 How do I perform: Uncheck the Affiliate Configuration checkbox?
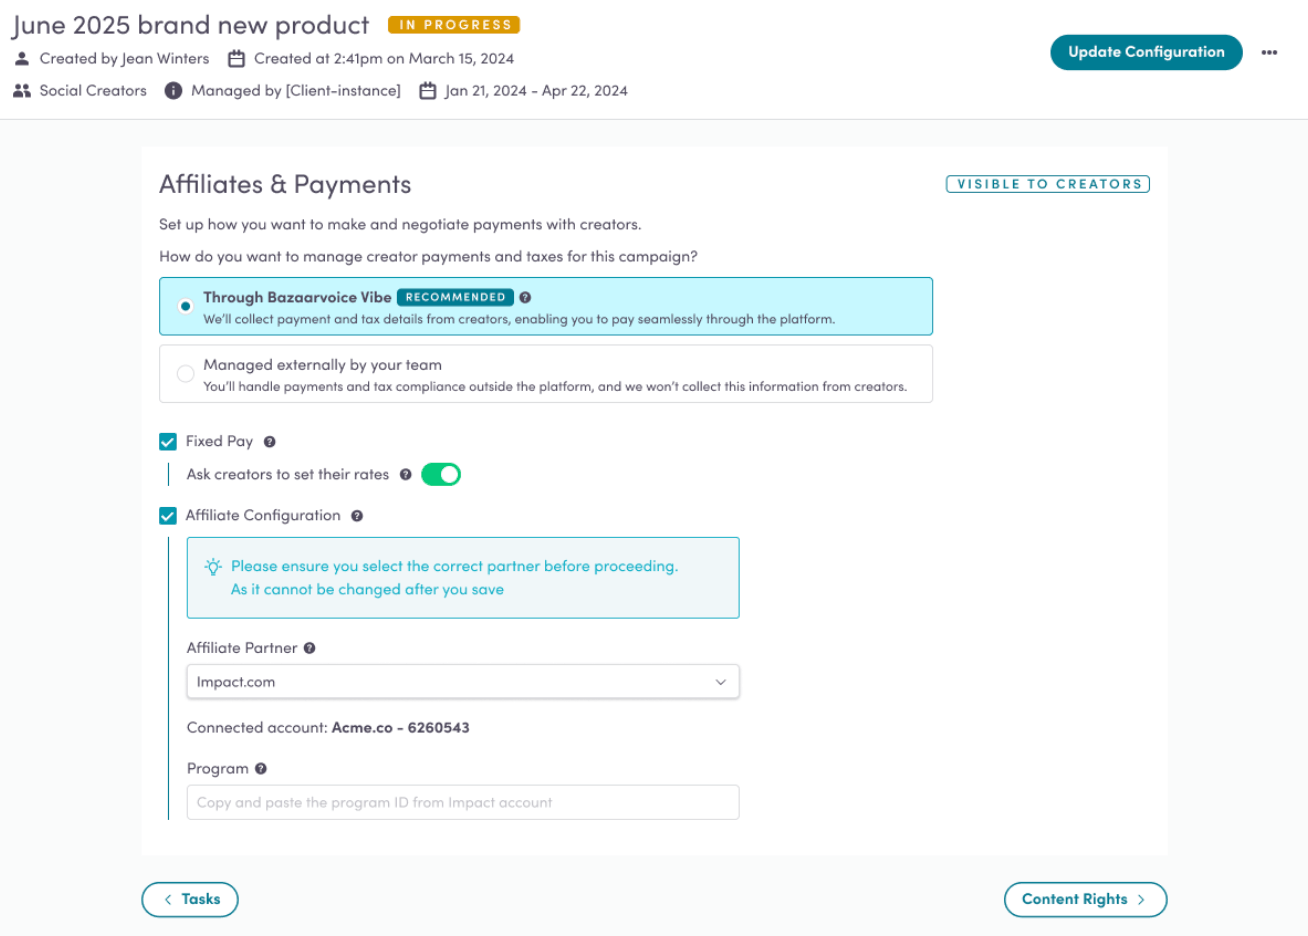pyautogui.click(x=168, y=516)
